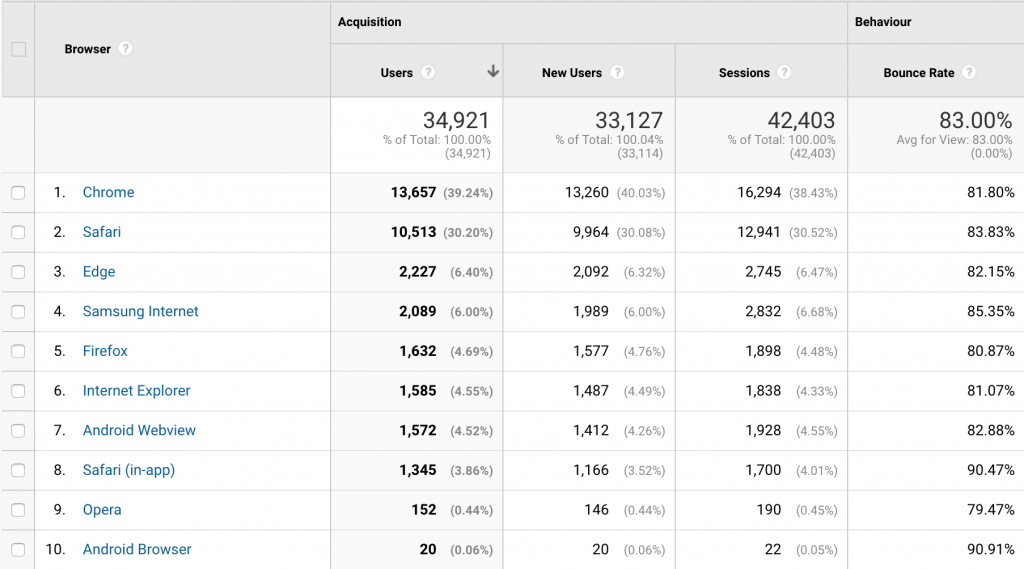
Task: Check the Opera row checkbox
Action: click(x=18, y=510)
